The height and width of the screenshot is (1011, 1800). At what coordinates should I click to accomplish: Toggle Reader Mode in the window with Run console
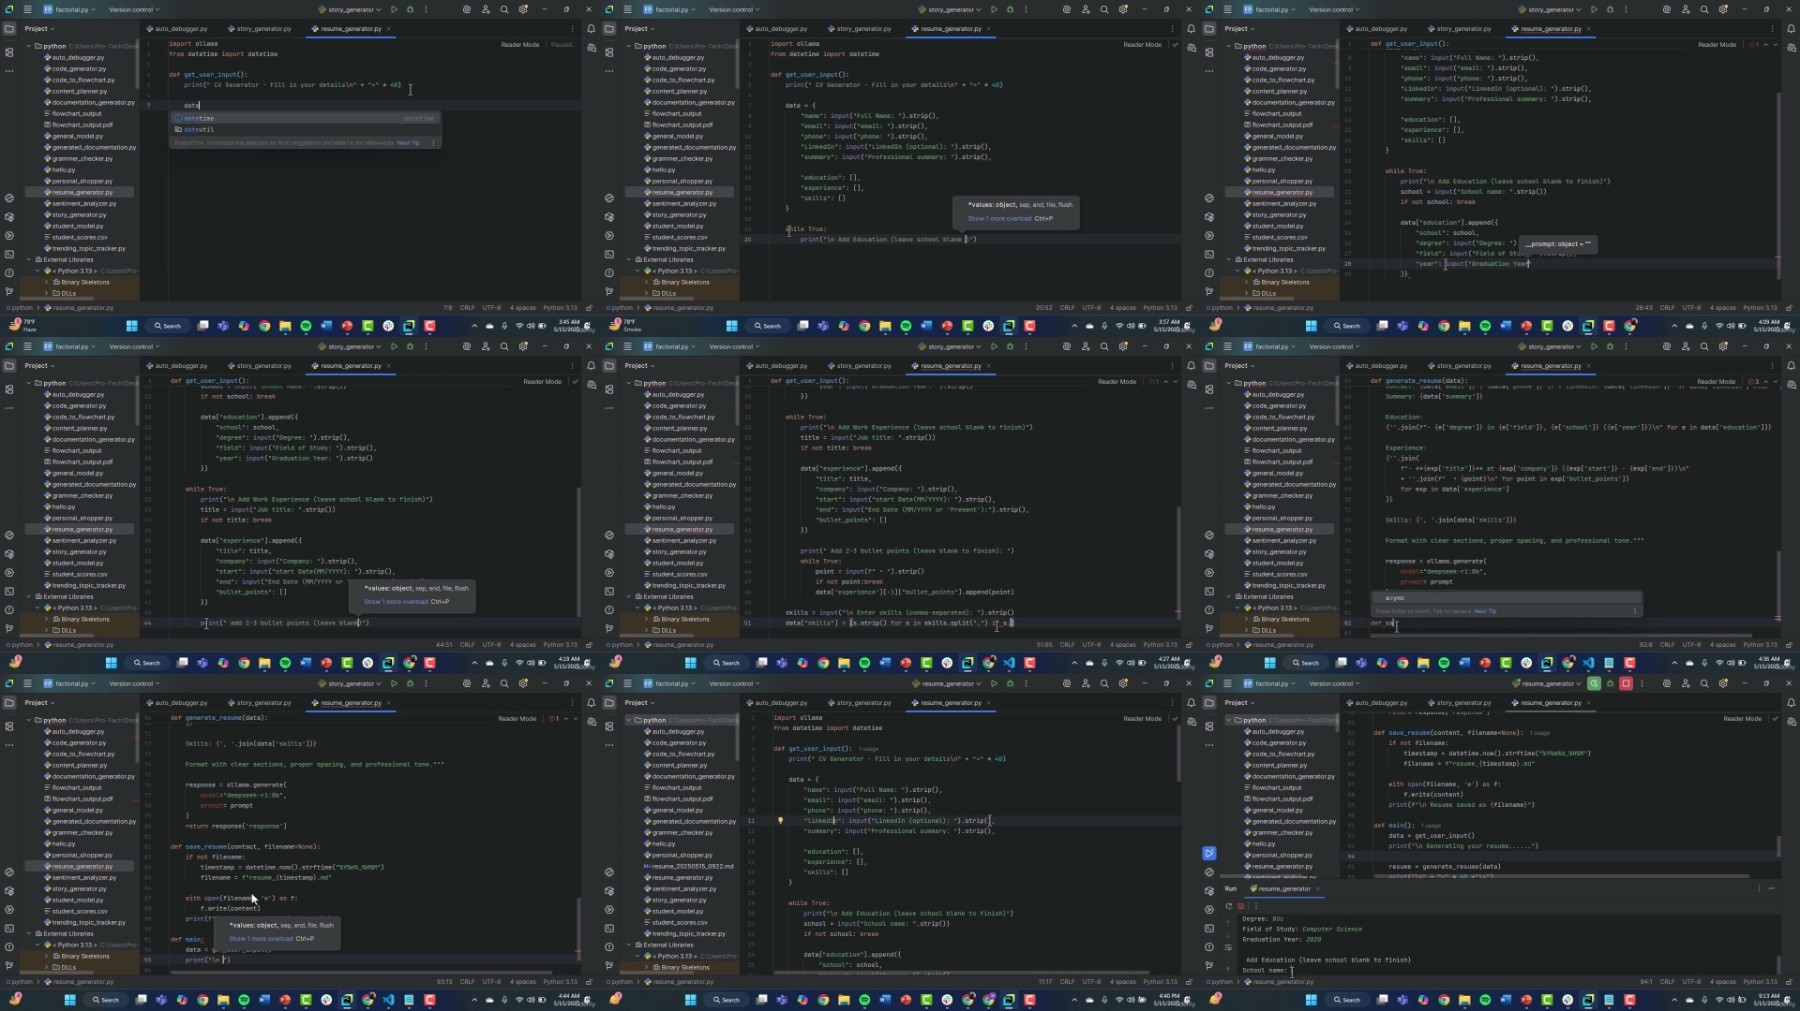click(x=1742, y=718)
